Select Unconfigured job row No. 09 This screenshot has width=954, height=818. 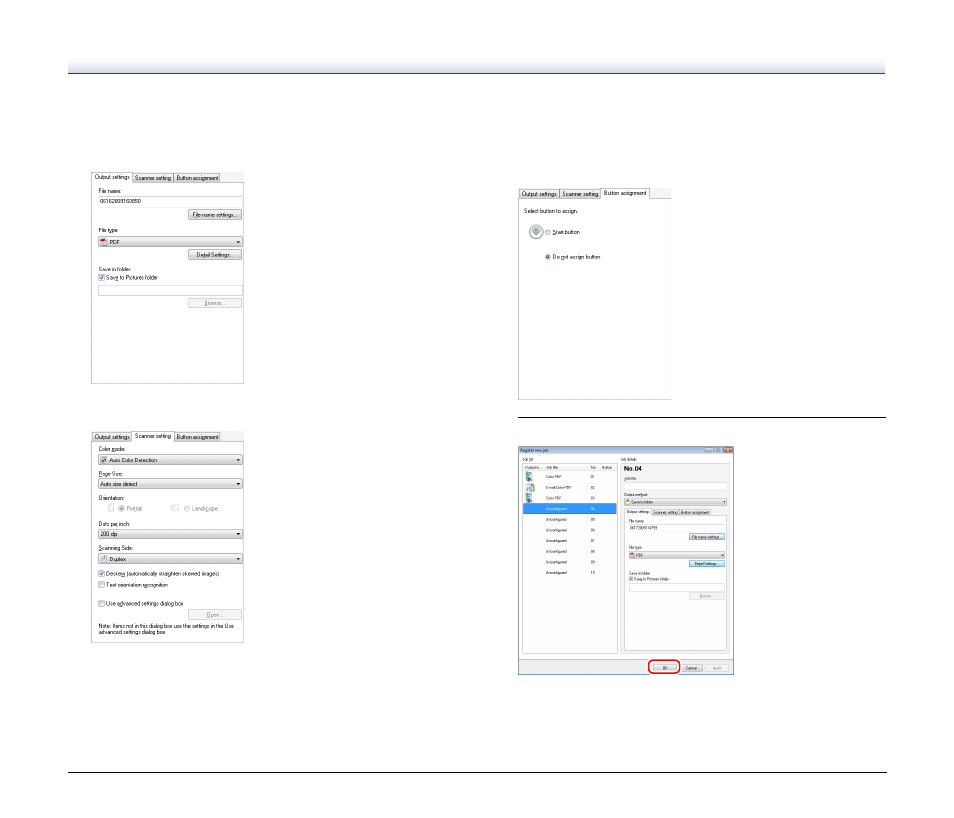pos(569,562)
